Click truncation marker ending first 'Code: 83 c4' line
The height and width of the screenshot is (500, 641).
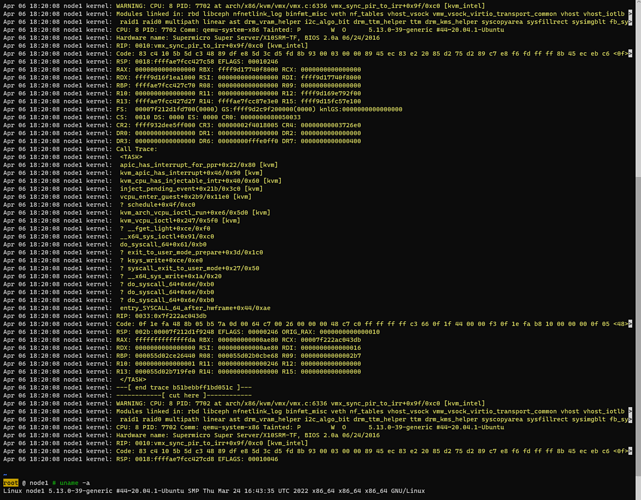(630, 54)
